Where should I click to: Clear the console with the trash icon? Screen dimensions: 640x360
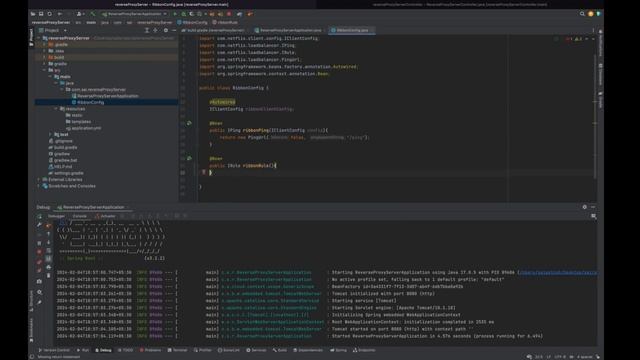coord(49,276)
